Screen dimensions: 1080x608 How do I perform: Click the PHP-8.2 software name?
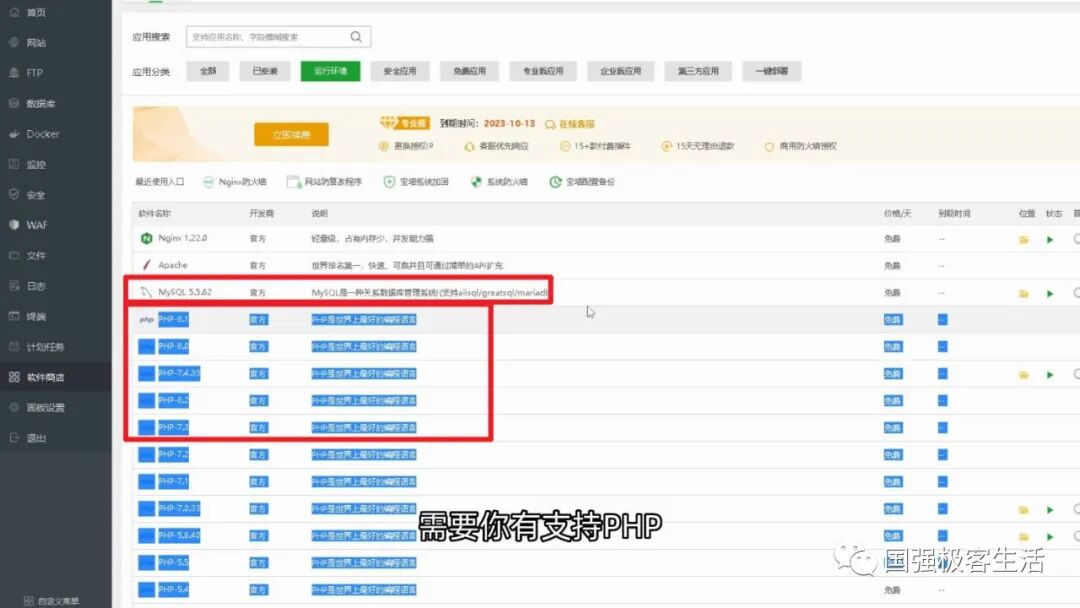(x=173, y=400)
